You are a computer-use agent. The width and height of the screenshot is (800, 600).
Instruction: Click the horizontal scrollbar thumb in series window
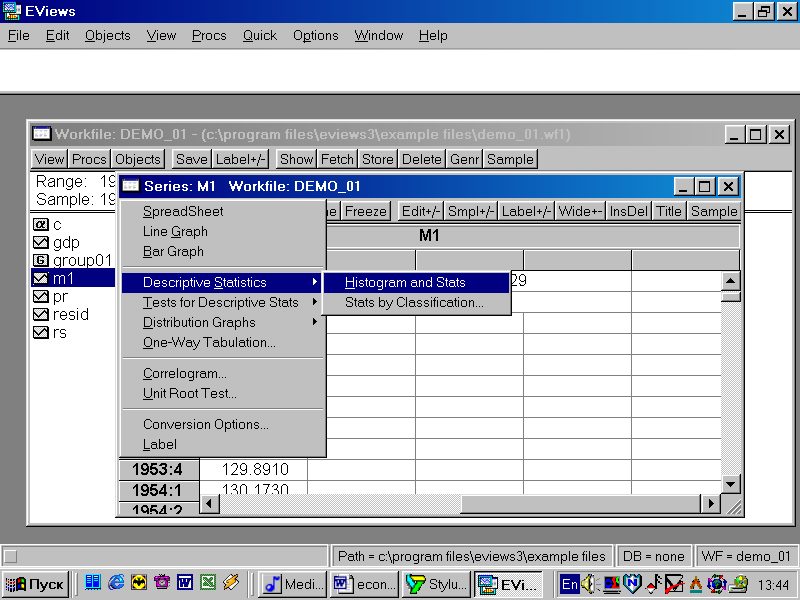click(x=581, y=504)
